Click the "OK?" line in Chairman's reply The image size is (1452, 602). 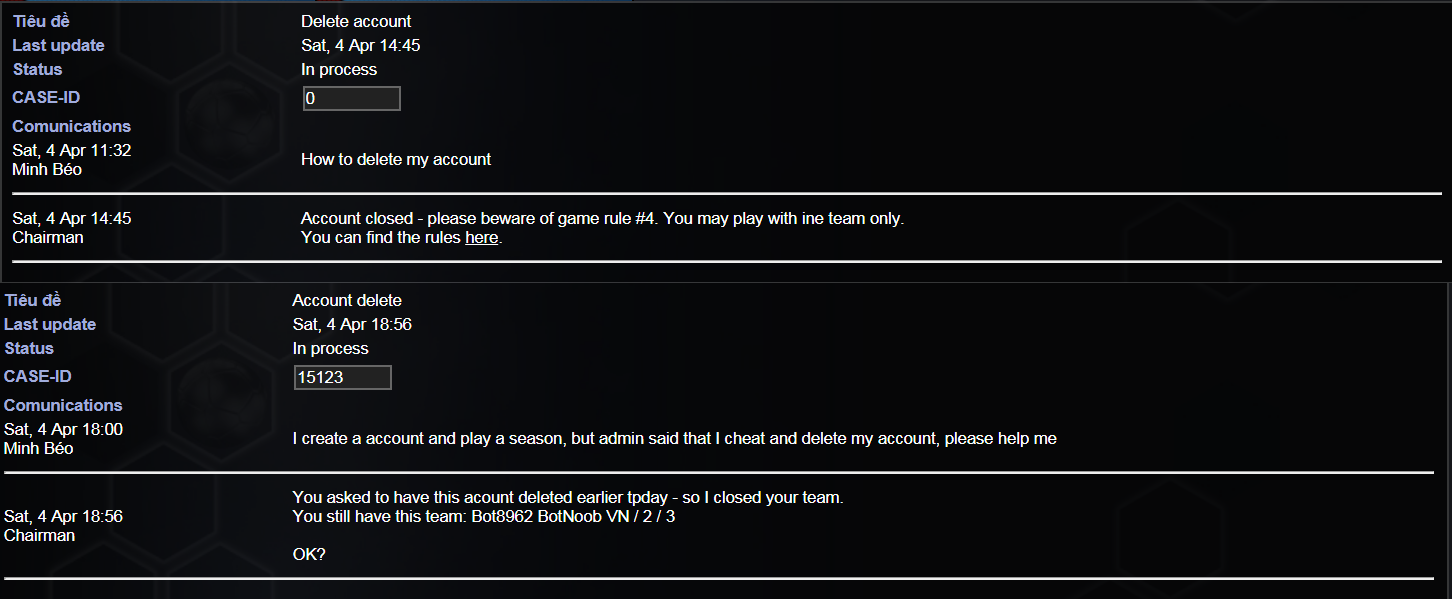[309, 554]
